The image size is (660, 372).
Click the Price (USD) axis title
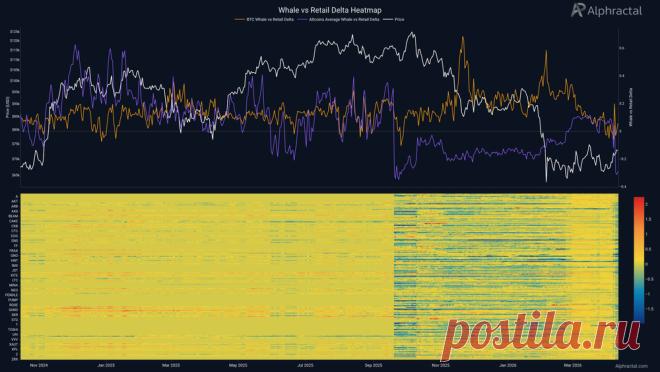(7, 107)
